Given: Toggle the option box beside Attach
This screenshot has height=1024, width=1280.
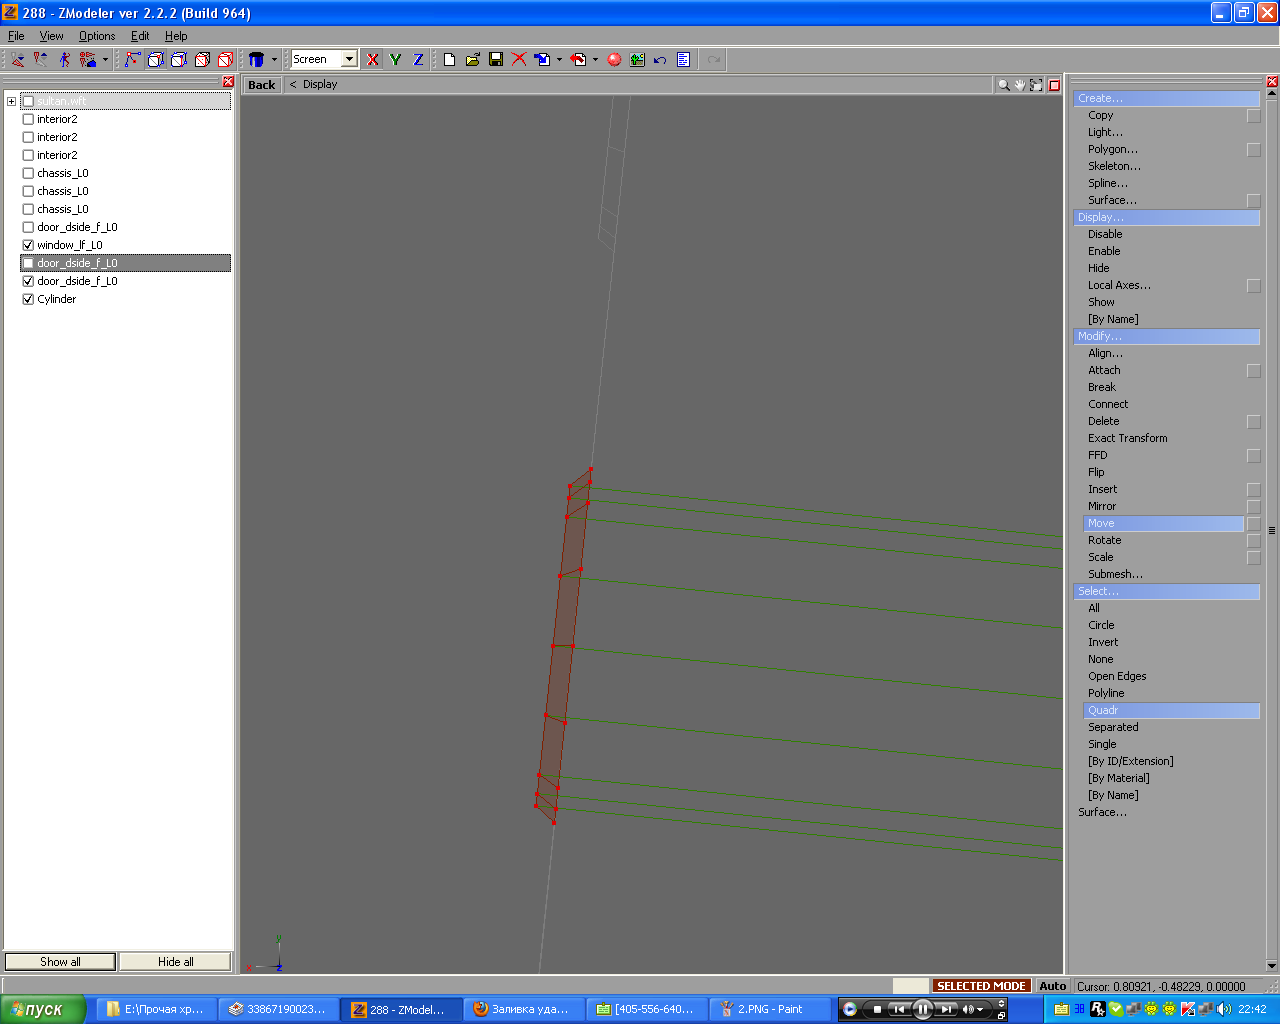Looking at the screenshot, I should (1253, 371).
